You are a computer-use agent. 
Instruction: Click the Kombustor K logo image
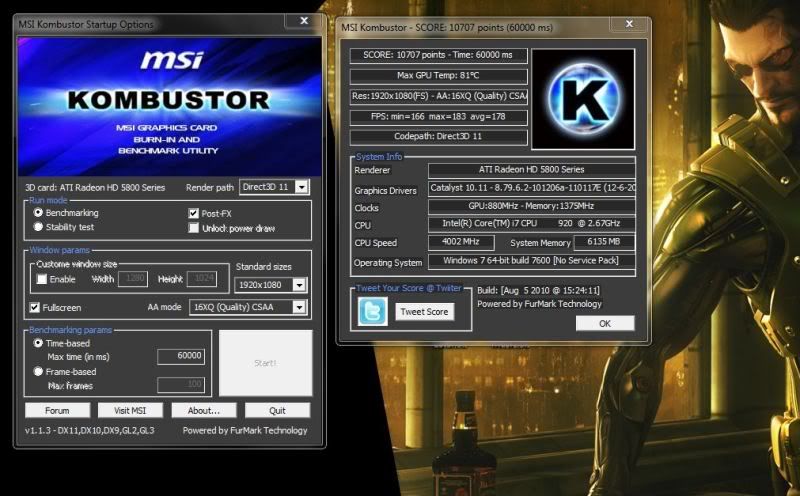583,98
